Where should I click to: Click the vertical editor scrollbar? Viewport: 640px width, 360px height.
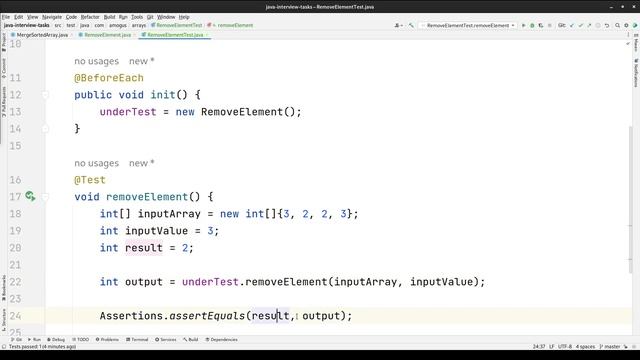point(631,199)
